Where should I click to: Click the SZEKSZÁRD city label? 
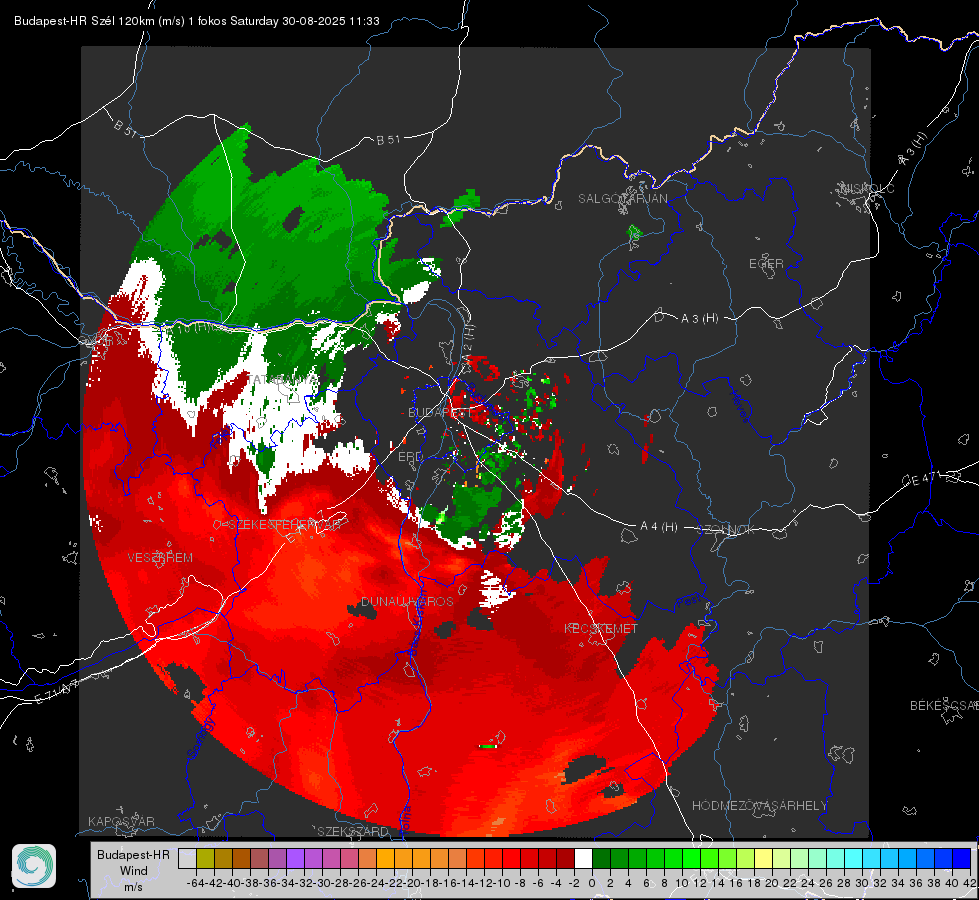[x=353, y=831]
